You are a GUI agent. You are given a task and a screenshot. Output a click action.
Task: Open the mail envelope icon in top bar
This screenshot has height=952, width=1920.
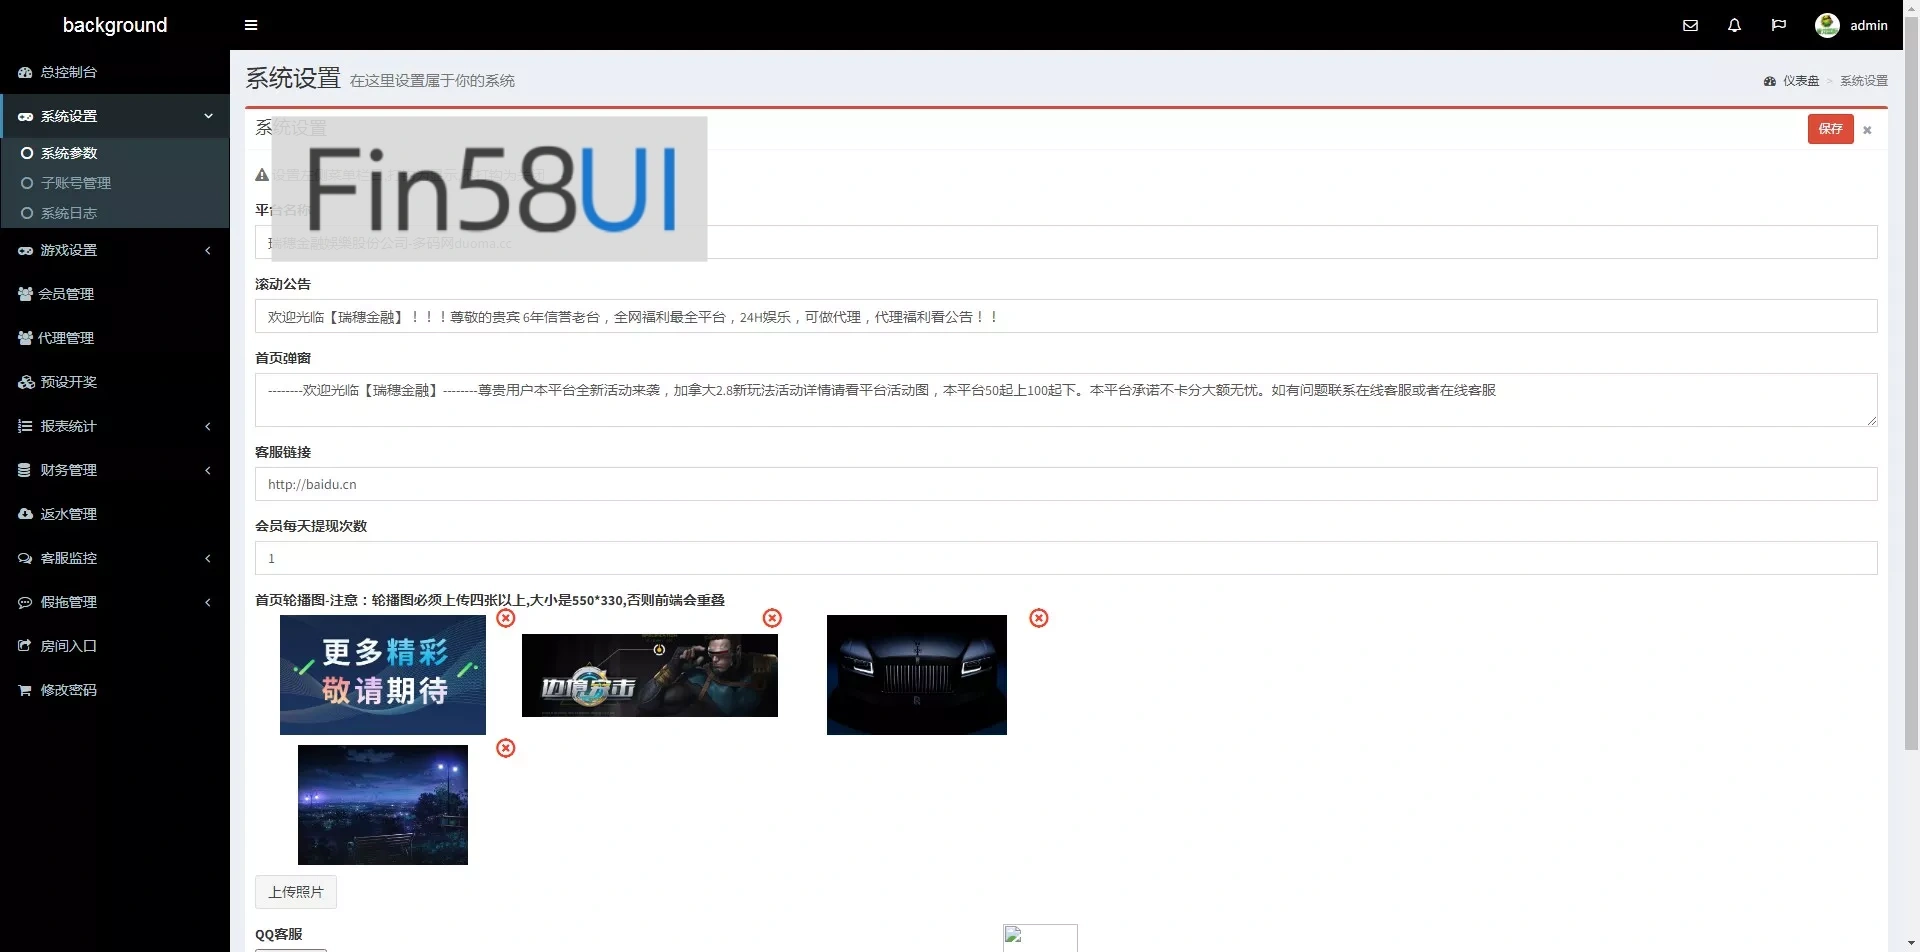click(x=1690, y=25)
